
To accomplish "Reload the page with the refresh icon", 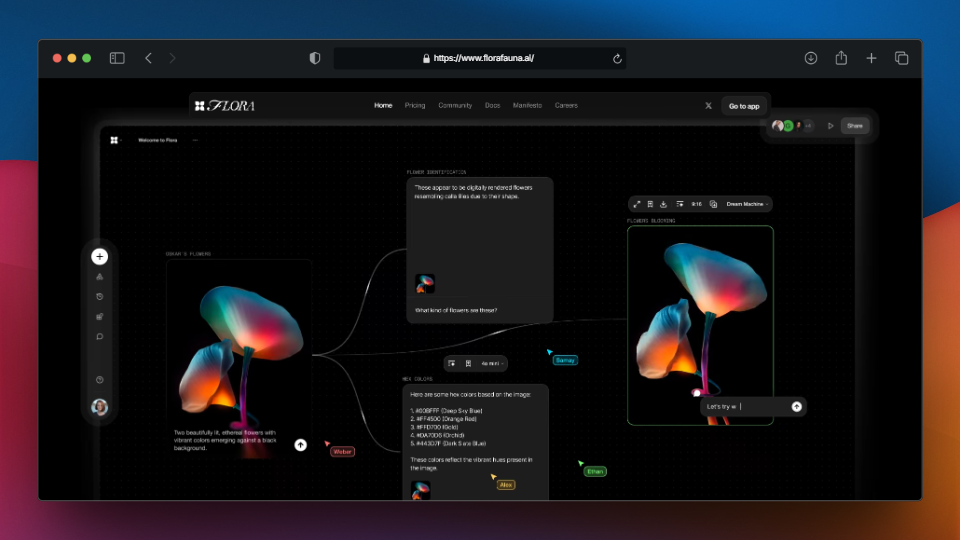I will click(x=617, y=59).
